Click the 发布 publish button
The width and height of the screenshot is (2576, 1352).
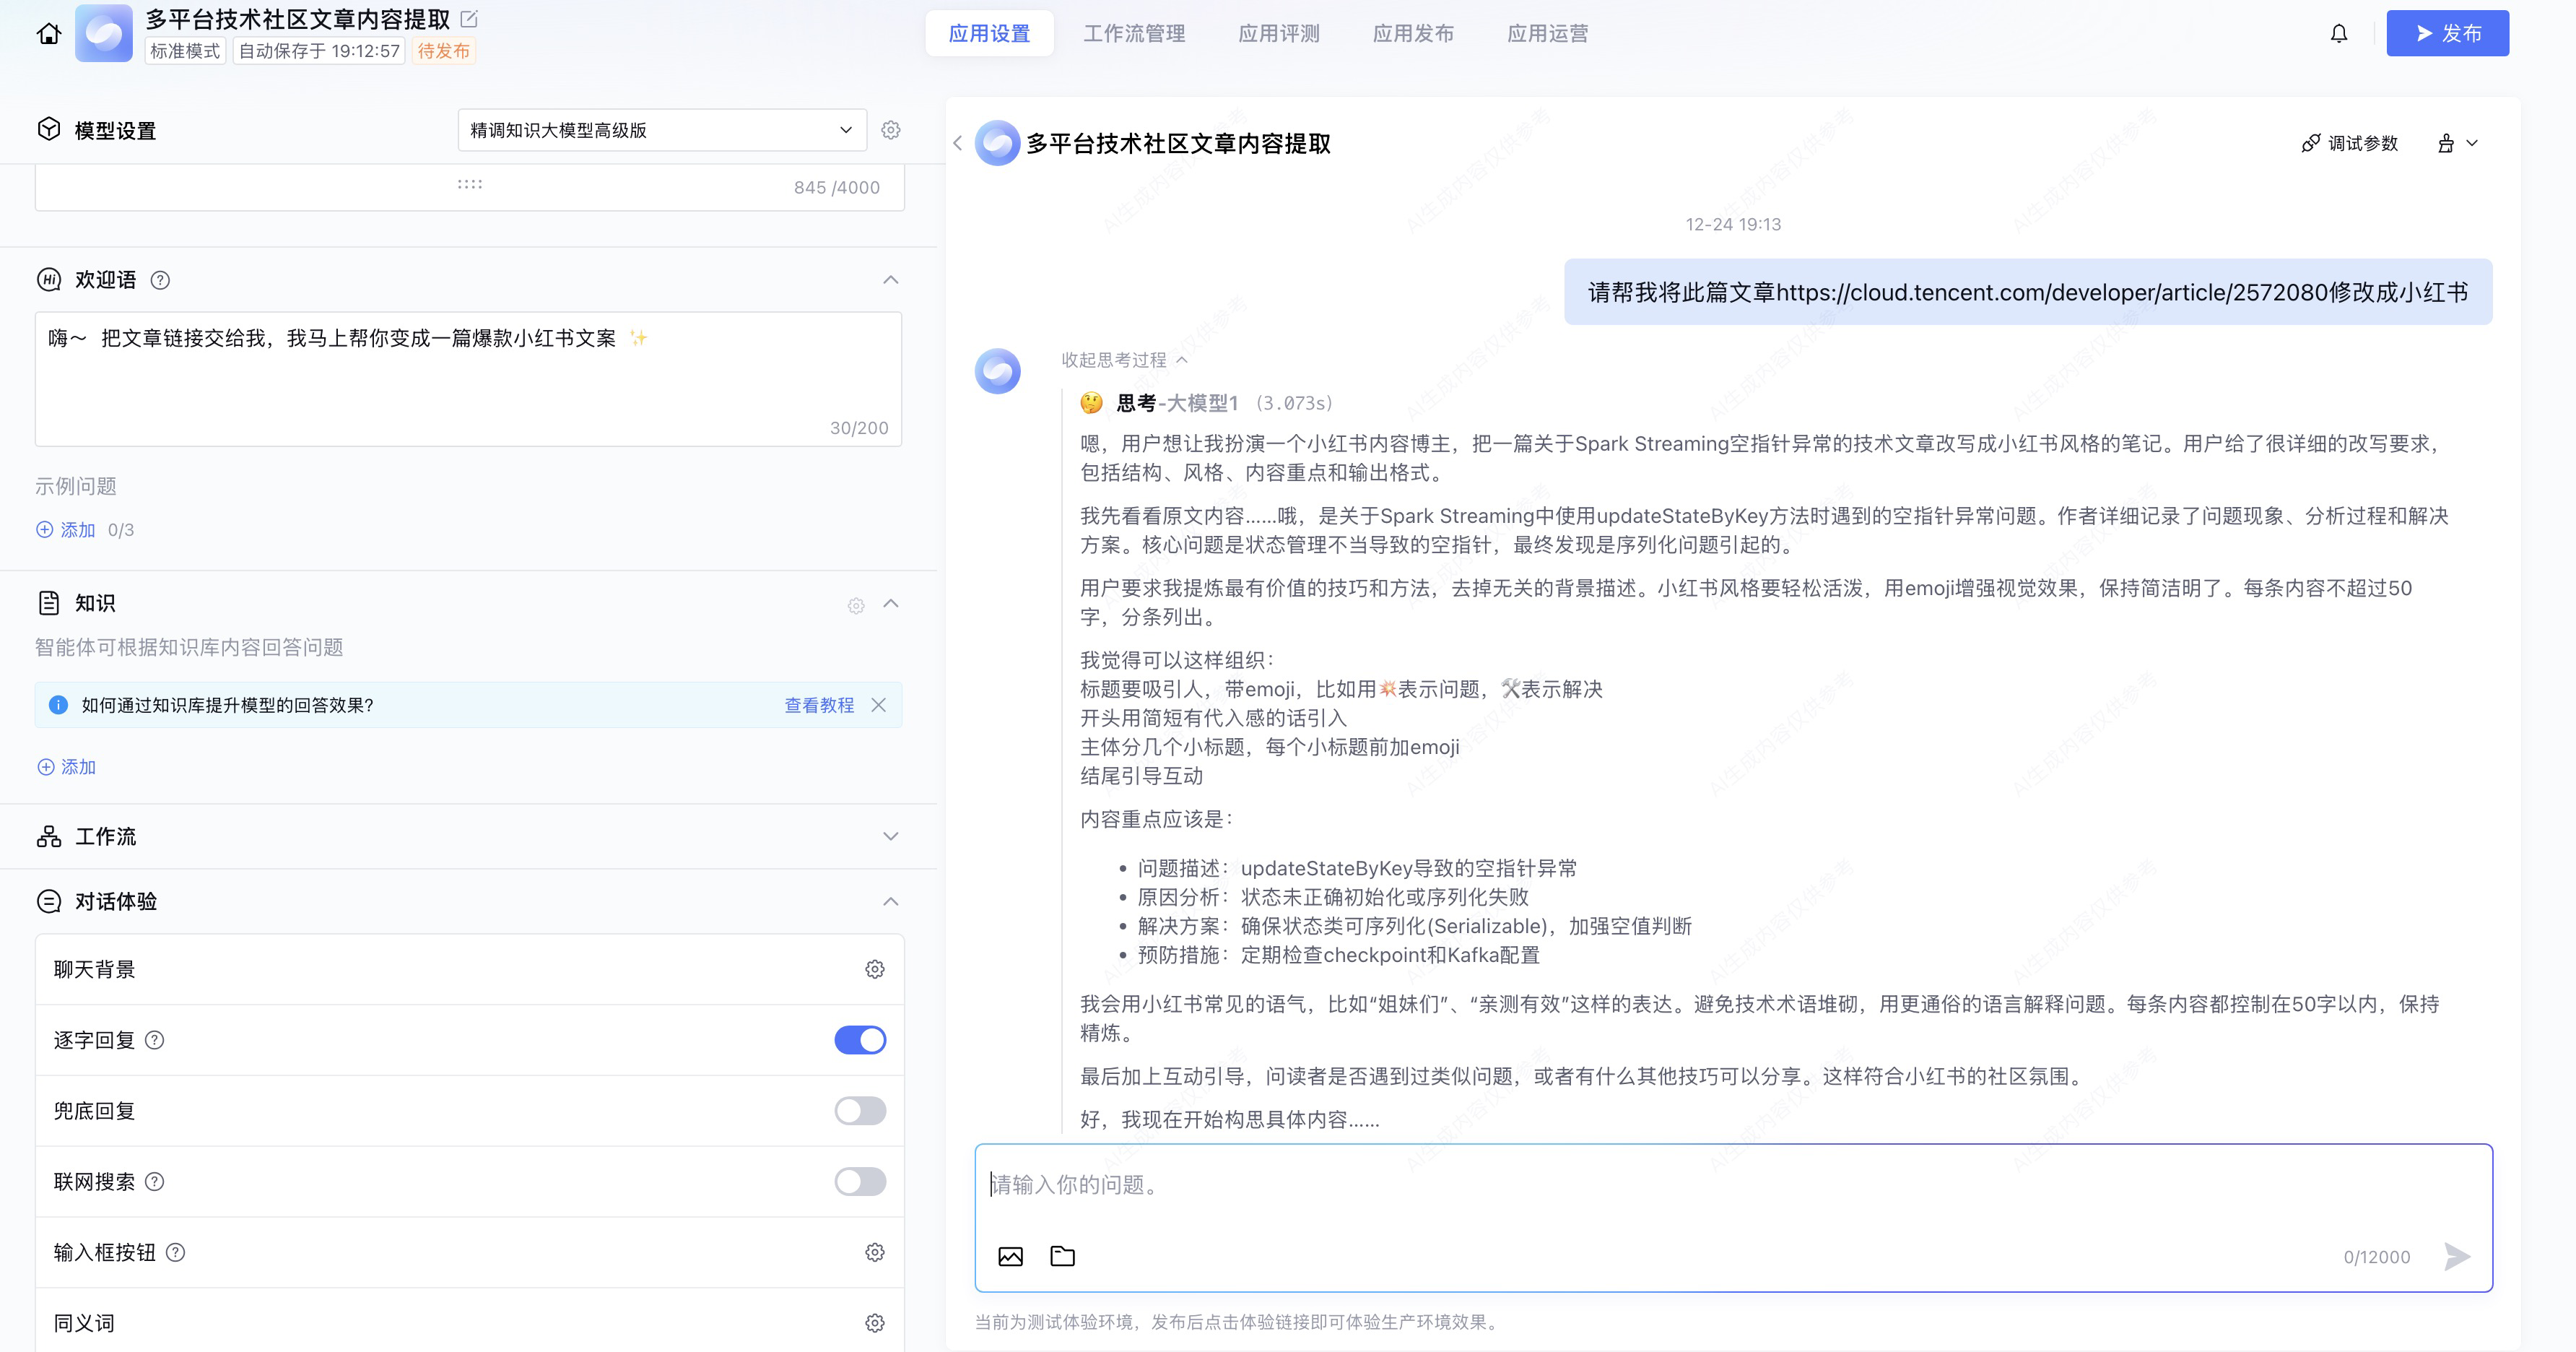[2447, 34]
